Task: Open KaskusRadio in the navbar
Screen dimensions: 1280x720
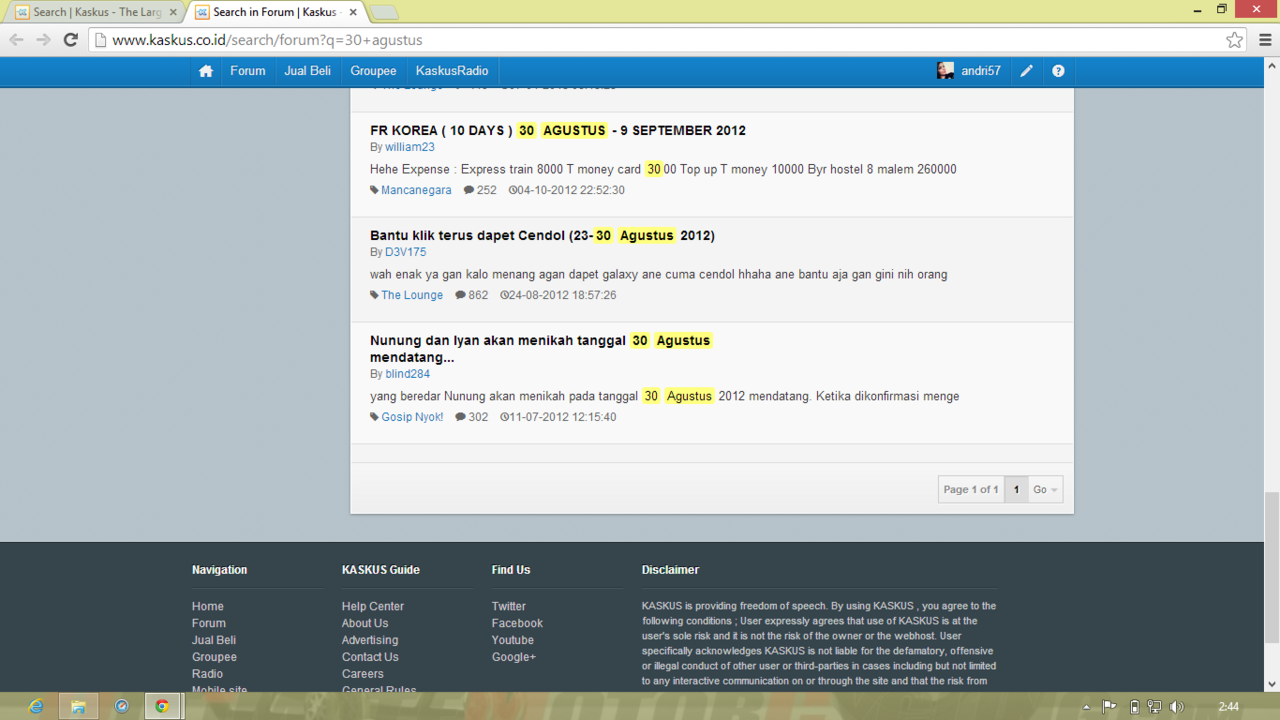Action: pos(452,71)
